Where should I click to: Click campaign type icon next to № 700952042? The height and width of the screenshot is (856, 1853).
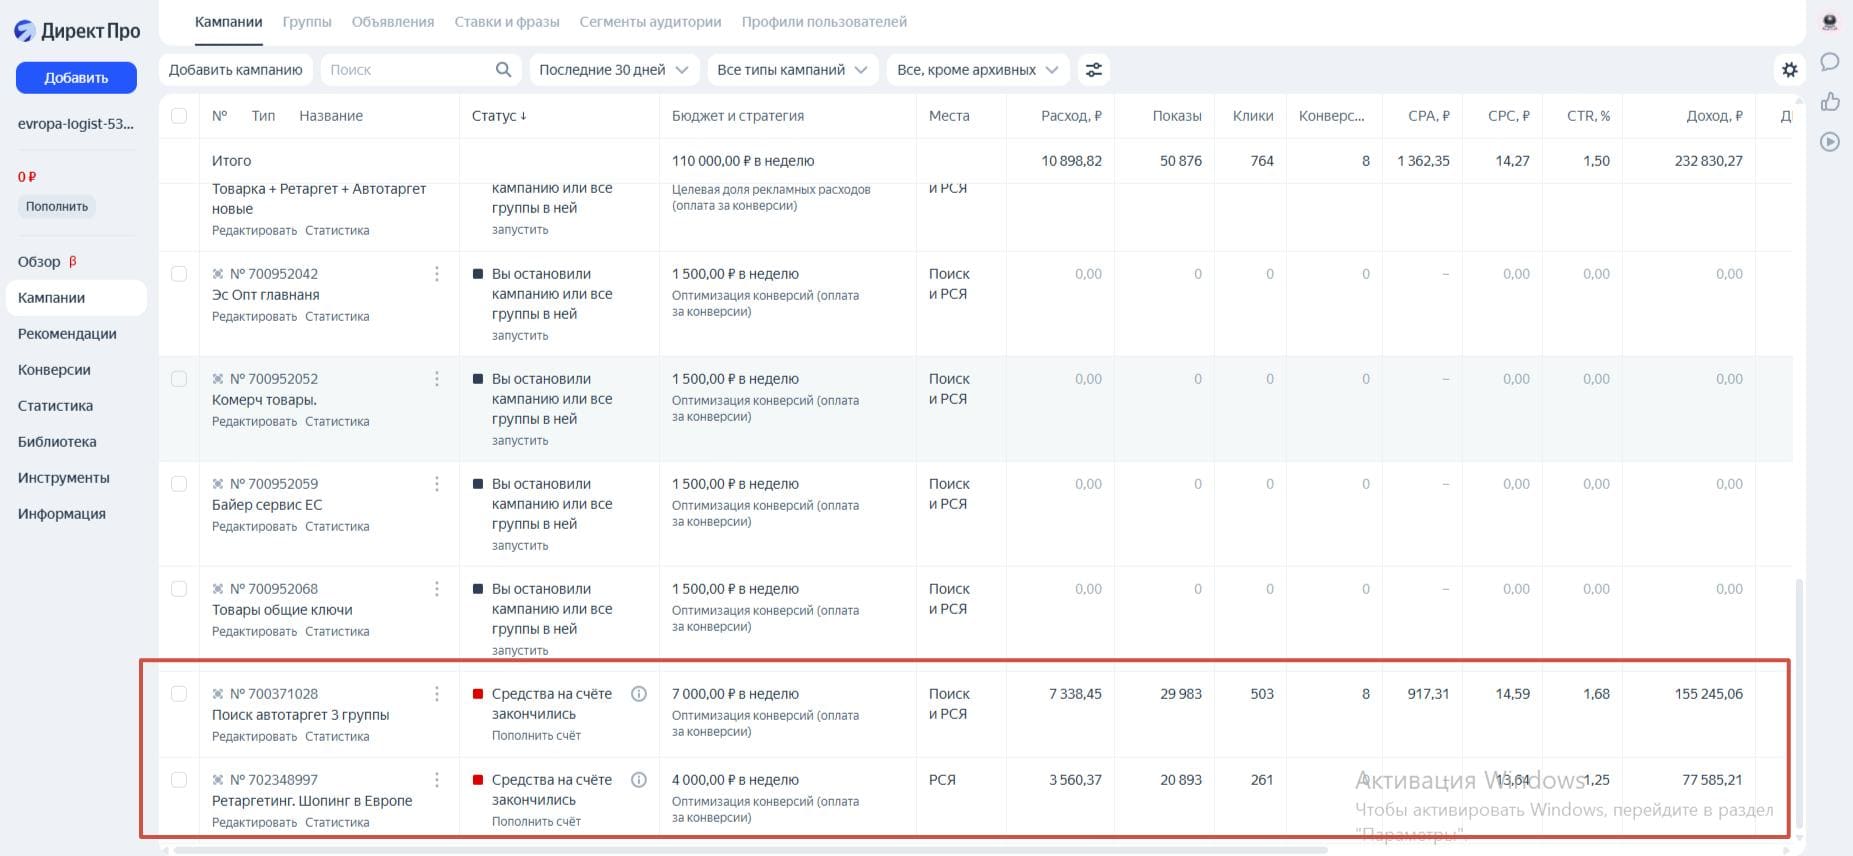[218, 274]
